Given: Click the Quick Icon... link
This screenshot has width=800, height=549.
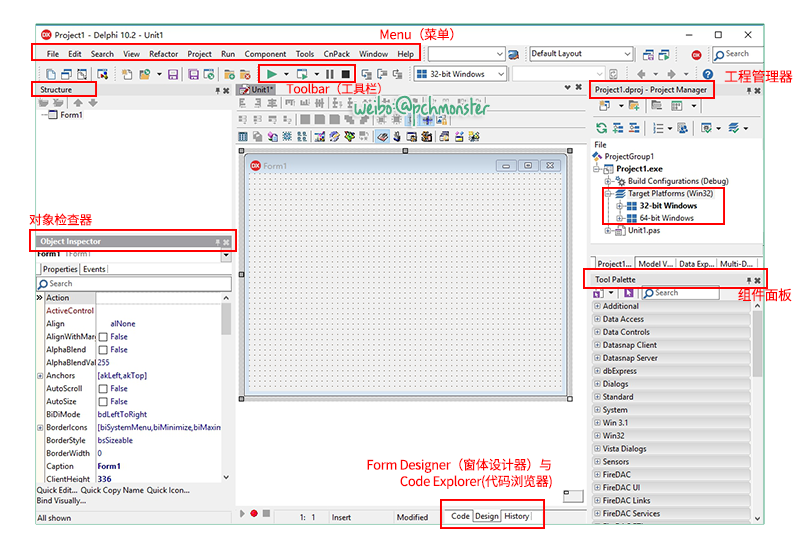Looking at the screenshot, I should coord(168,490).
